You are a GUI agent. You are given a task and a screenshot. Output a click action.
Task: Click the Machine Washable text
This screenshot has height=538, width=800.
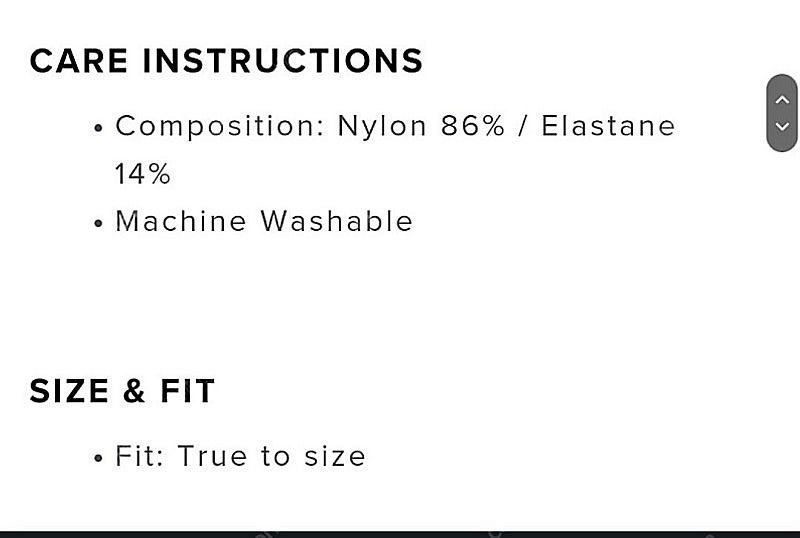[264, 222]
